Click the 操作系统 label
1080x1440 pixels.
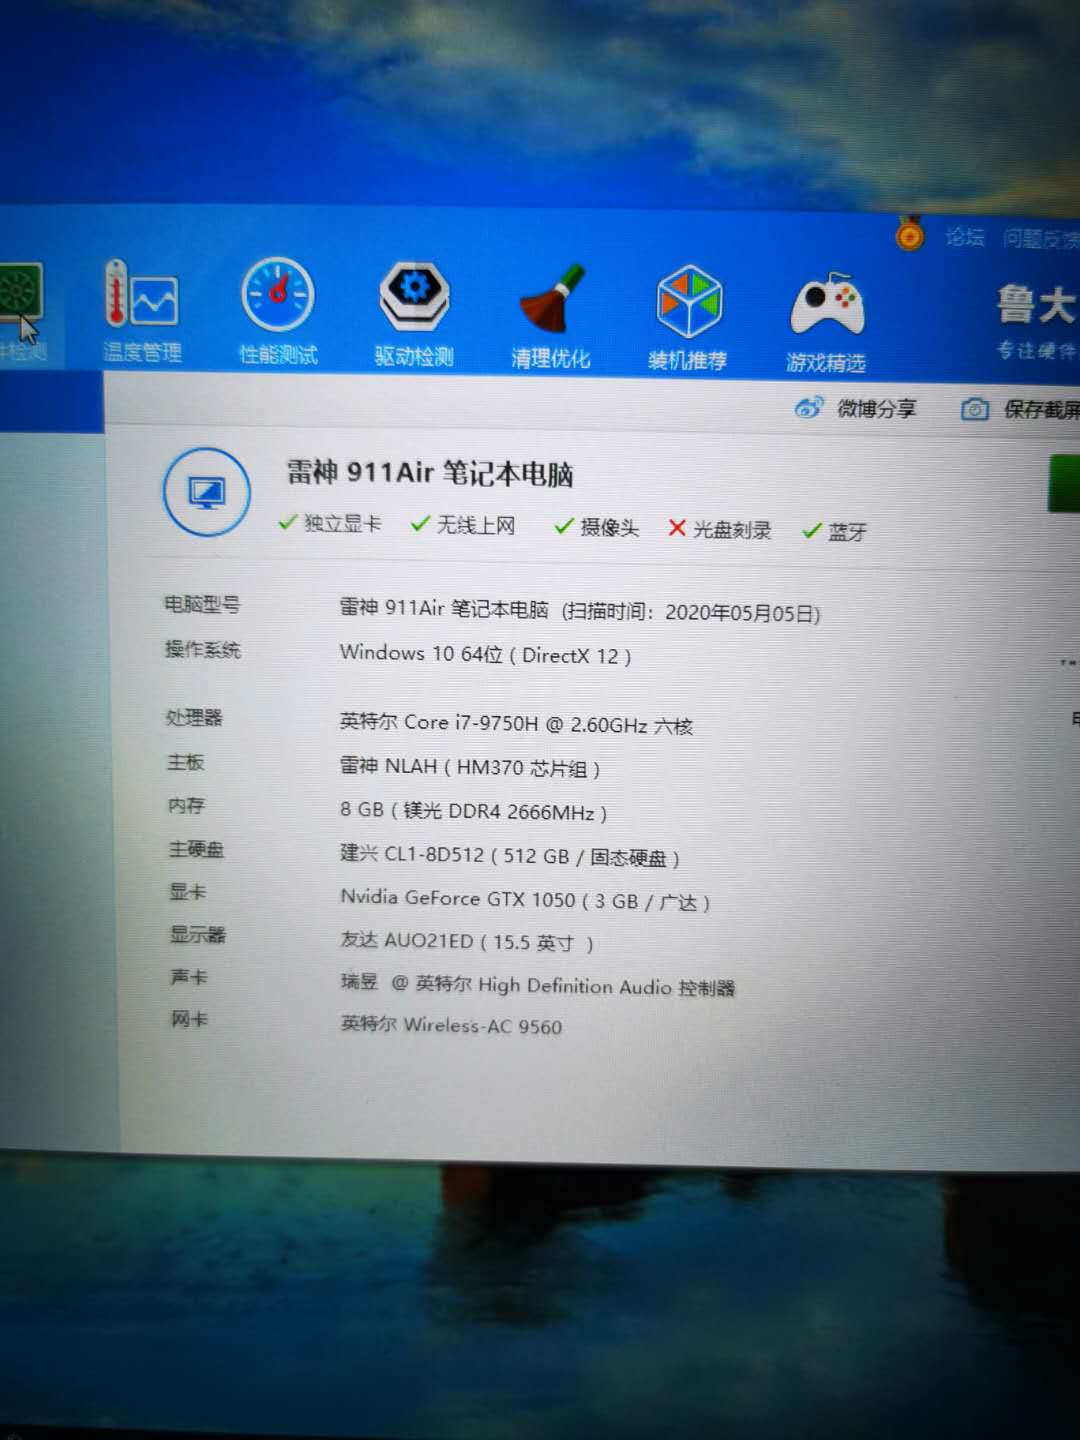tap(203, 649)
